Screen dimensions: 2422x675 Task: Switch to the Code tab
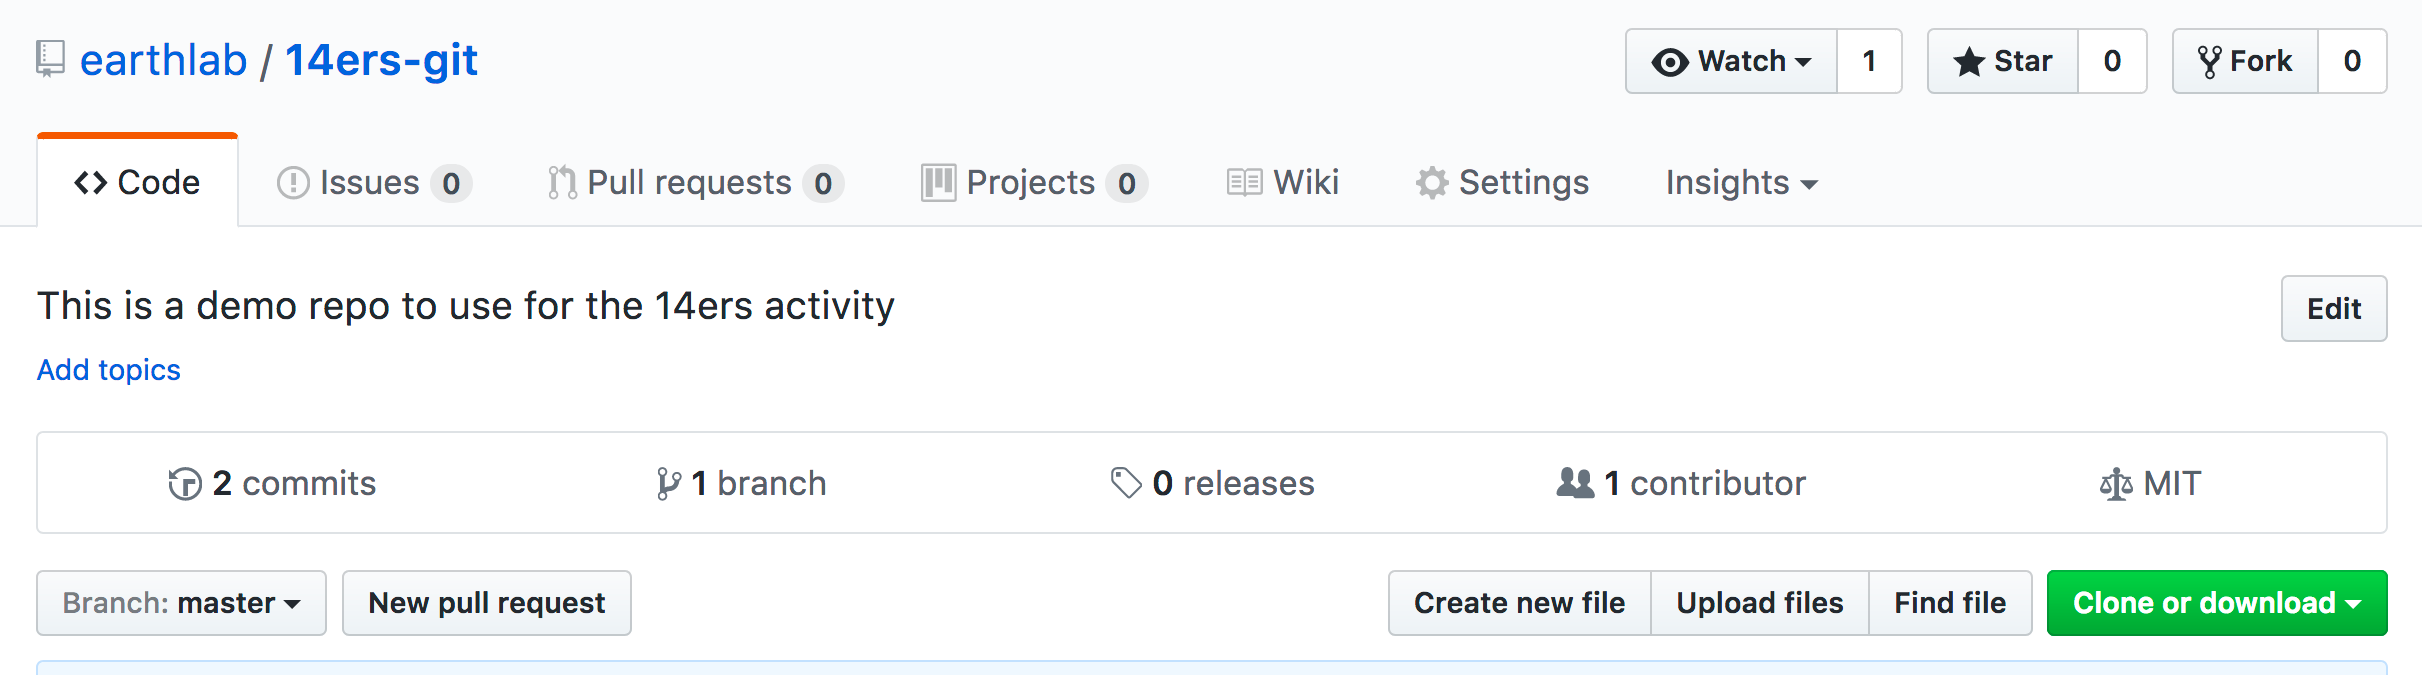coord(138,182)
